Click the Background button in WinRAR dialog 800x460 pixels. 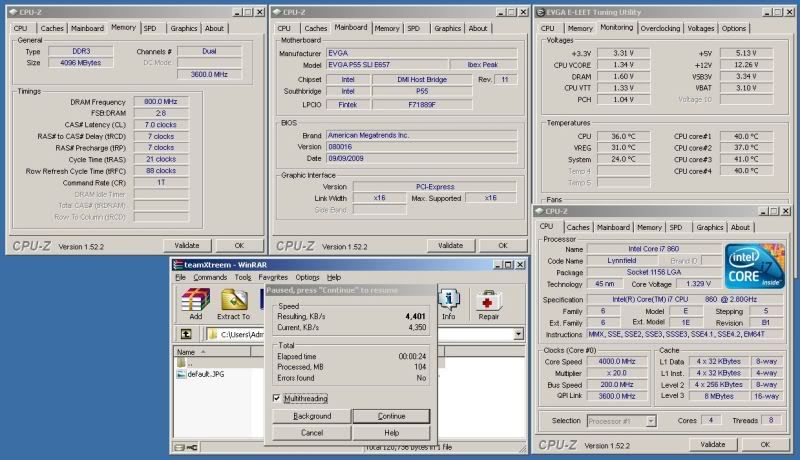[312, 416]
